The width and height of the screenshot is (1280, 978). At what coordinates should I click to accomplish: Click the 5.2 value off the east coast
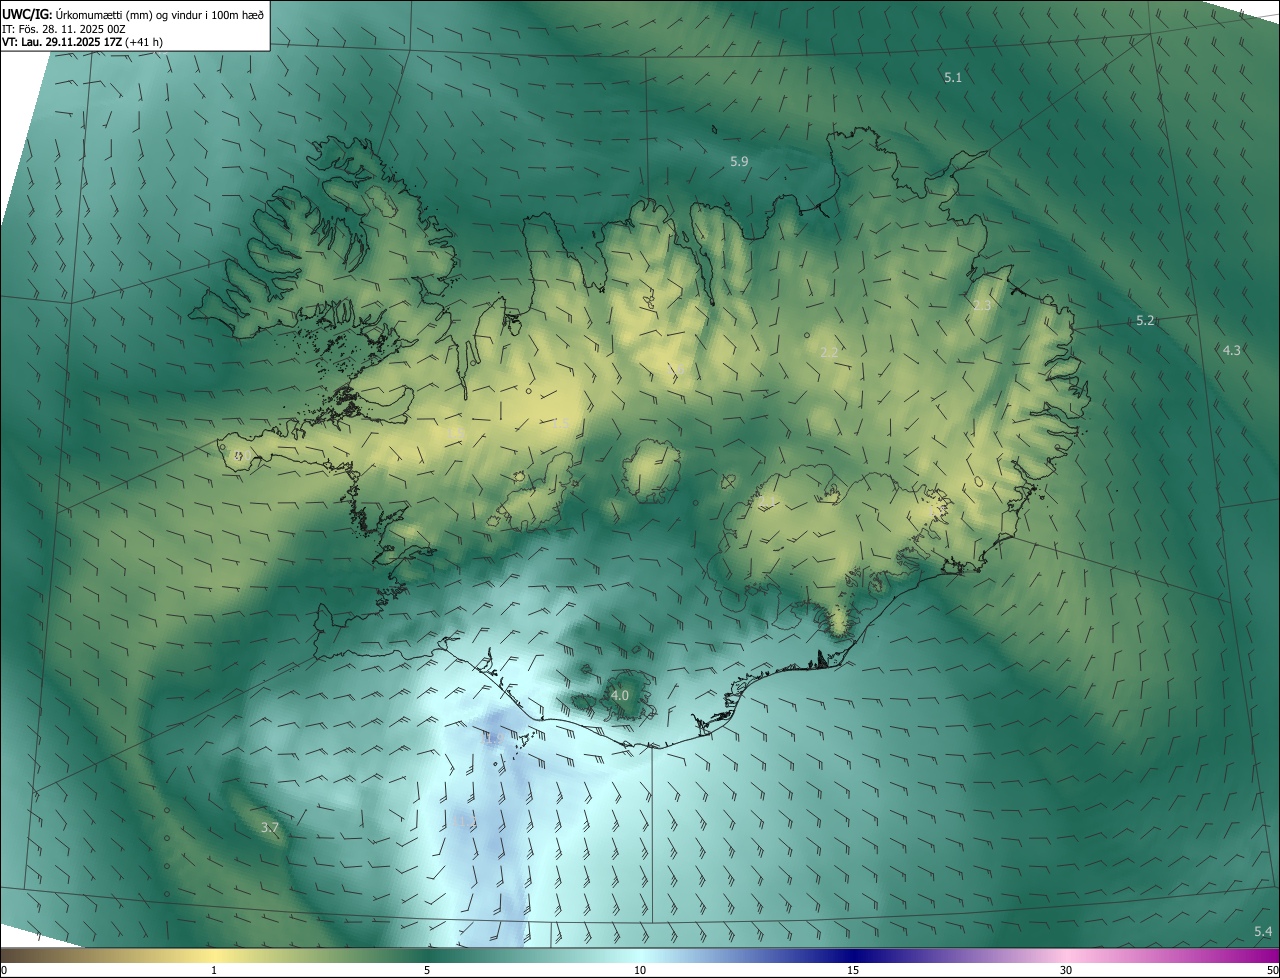click(1145, 320)
